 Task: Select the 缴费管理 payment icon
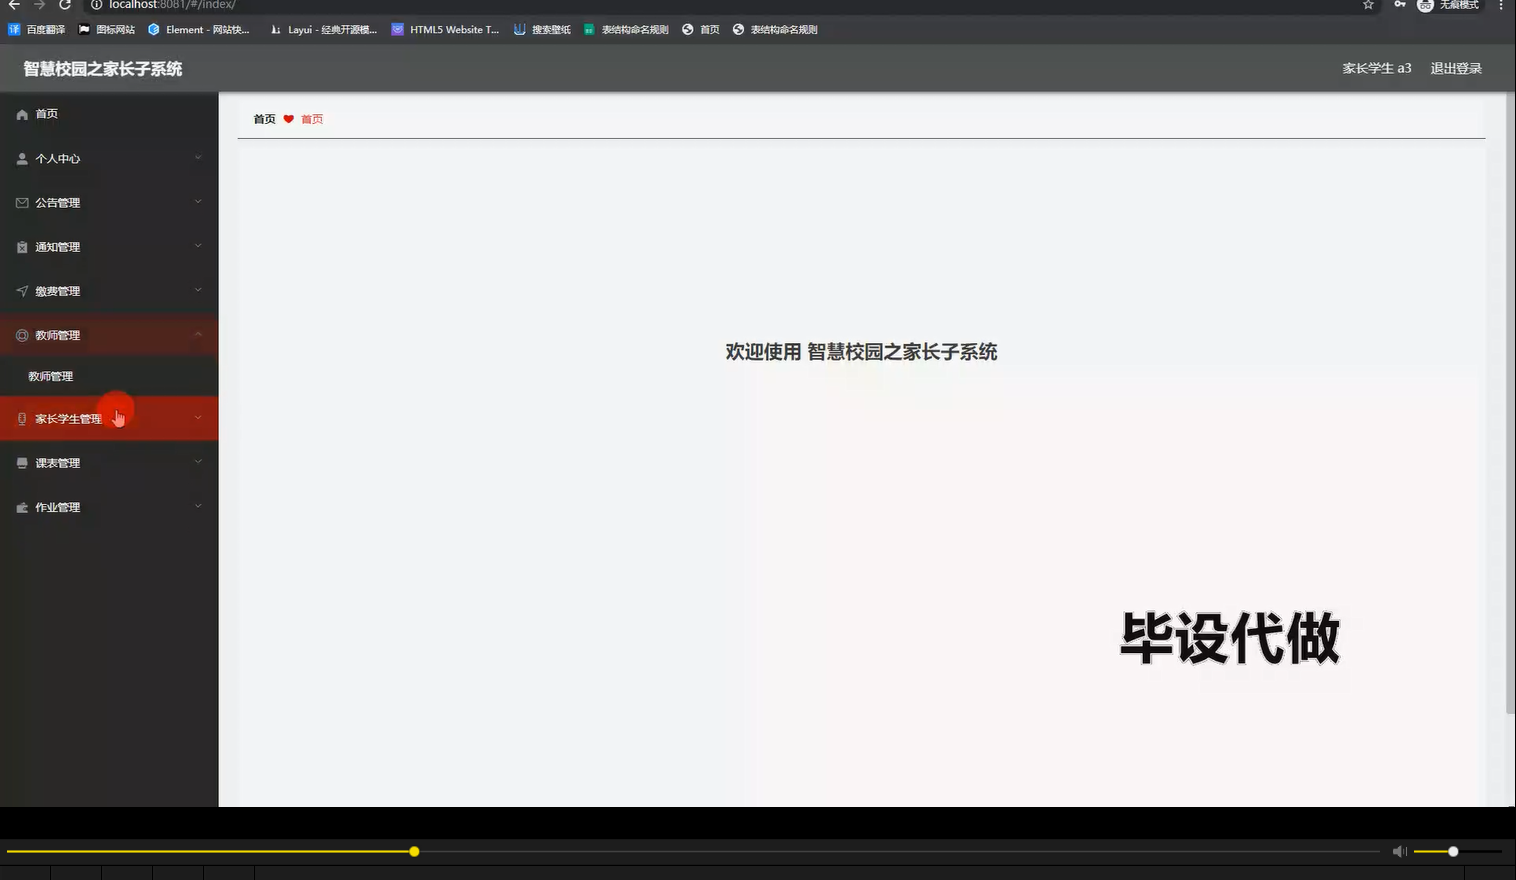[21, 290]
